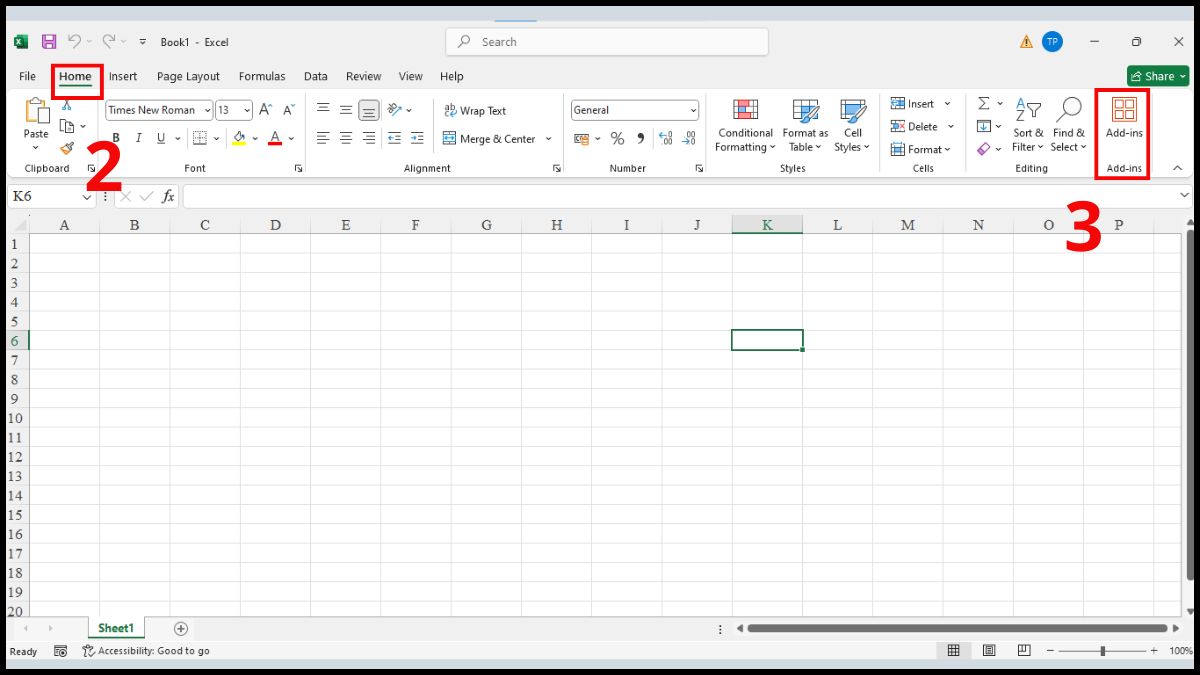The height and width of the screenshot is (675, 1200).
Task: Click the Save icon in title bar
Action: pyautogui.click(x=49, y=42)
